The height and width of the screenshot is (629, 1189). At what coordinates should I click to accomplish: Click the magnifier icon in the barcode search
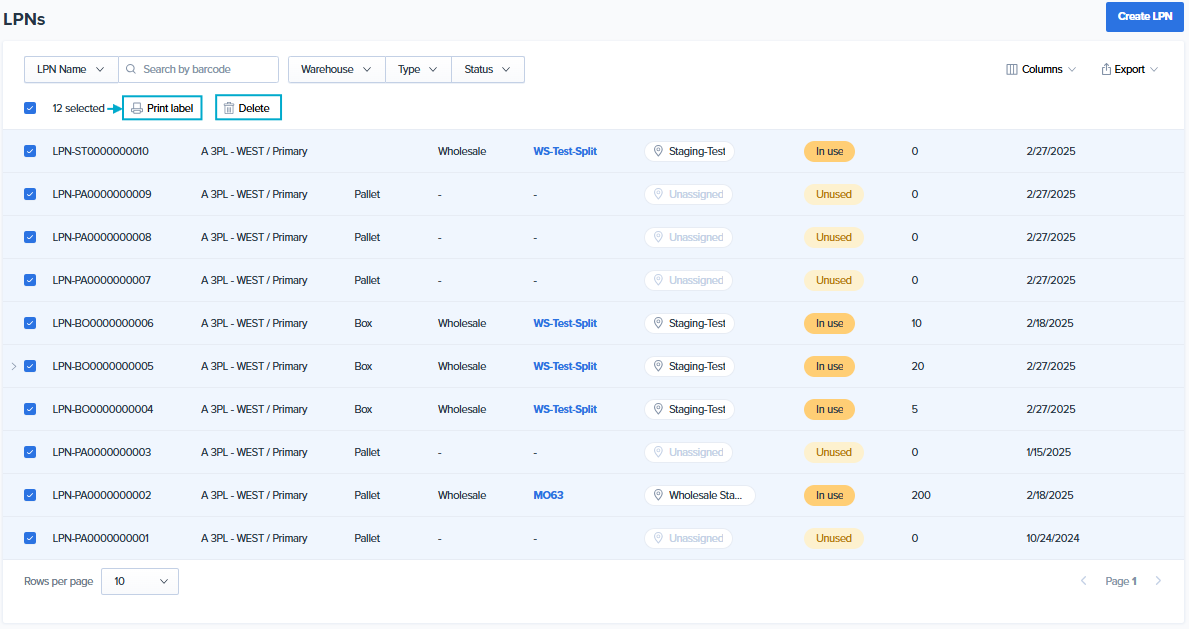(x=130, y=69)
